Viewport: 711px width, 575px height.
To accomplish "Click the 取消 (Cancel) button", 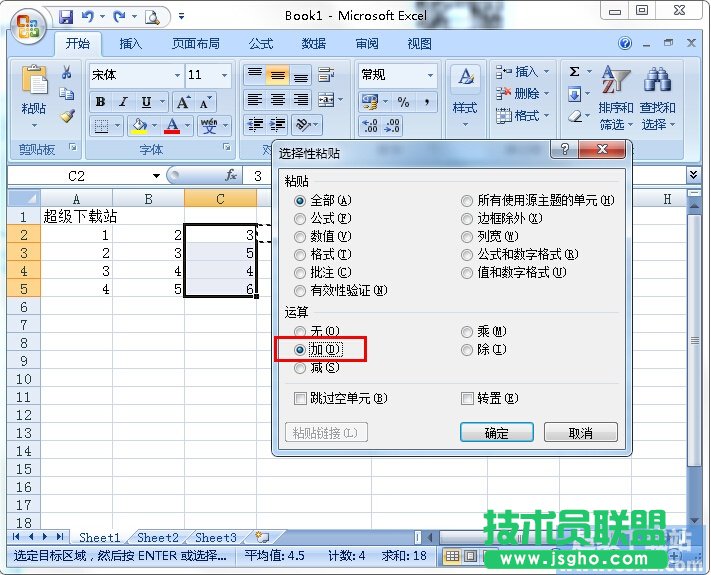I will pyautogui.click(x=580, y=433).
